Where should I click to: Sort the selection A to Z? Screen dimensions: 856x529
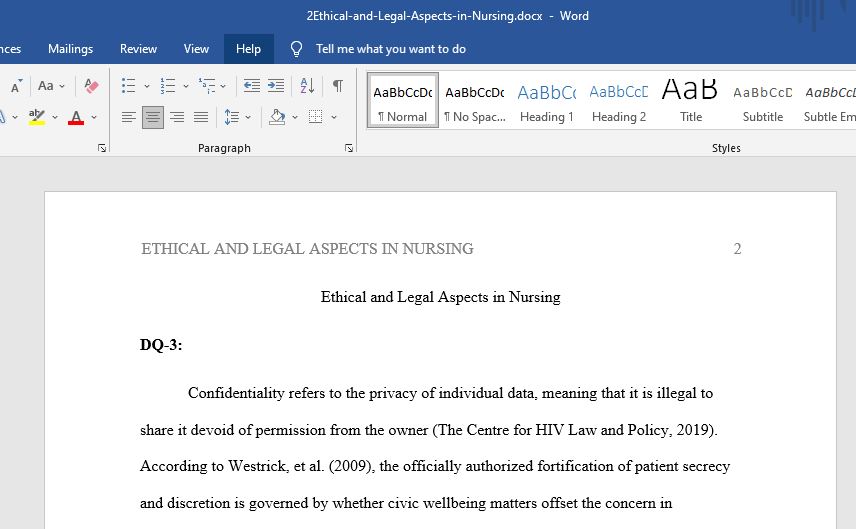(x=307, y=86)
